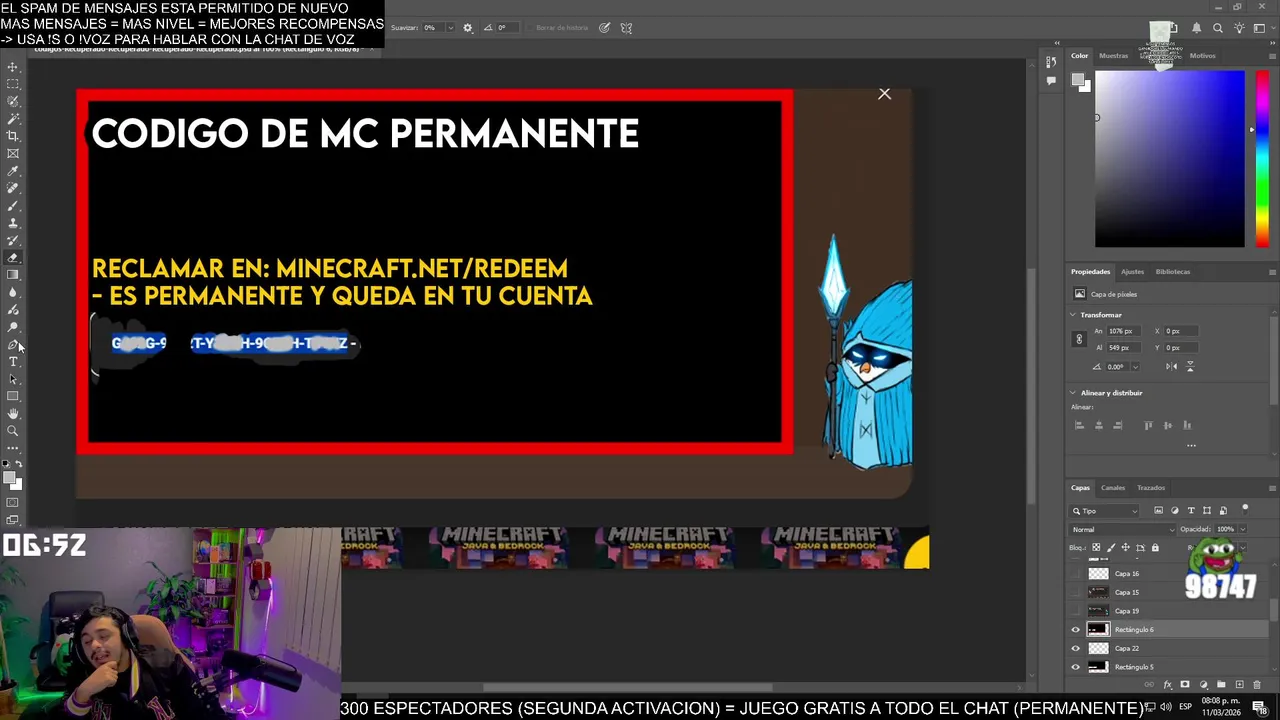Select the Magic Wand tool

point(13,119)
